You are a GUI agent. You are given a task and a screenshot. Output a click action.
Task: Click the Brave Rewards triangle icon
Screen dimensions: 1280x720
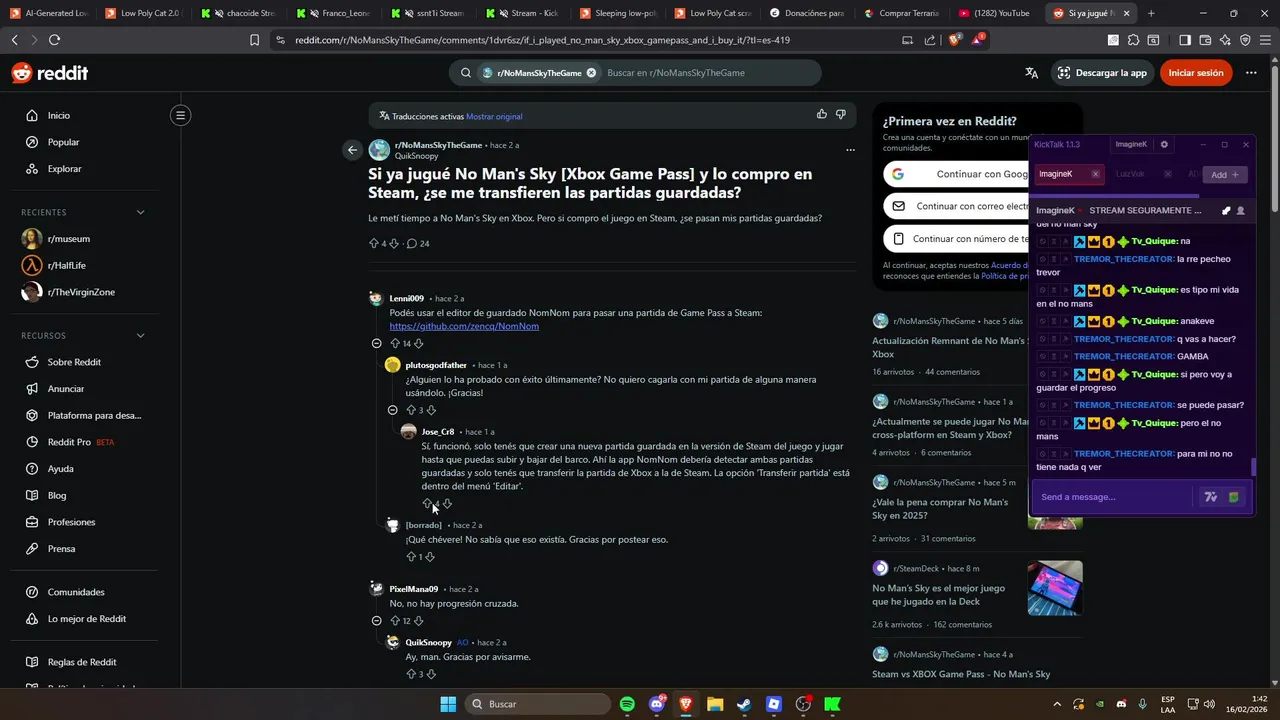978,40
